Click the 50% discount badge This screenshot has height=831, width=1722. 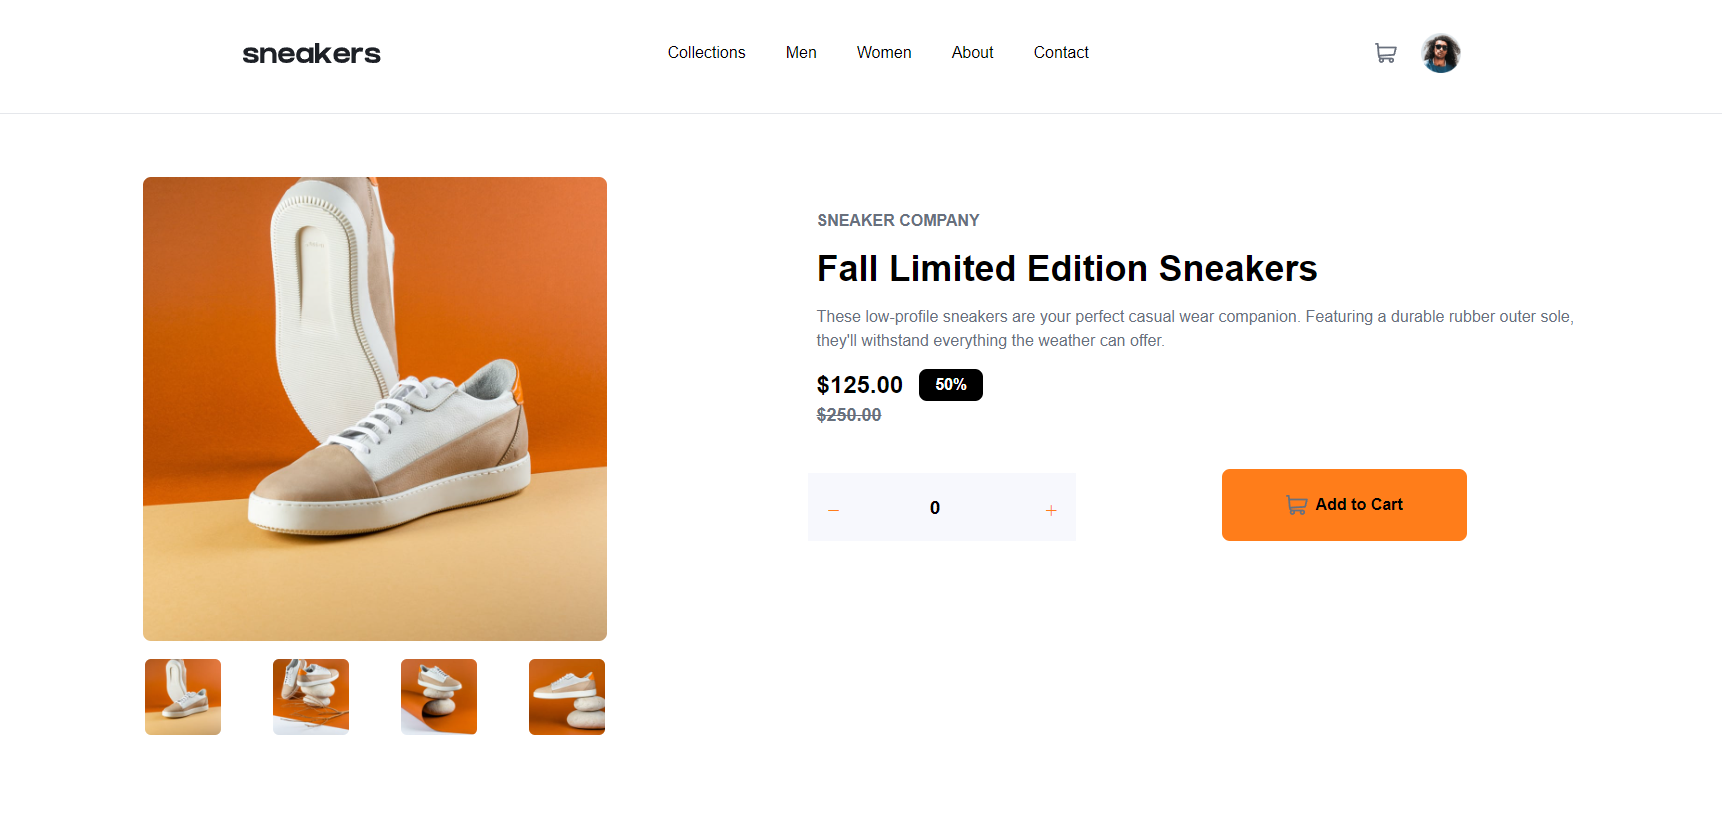click(x=951, y=385)
